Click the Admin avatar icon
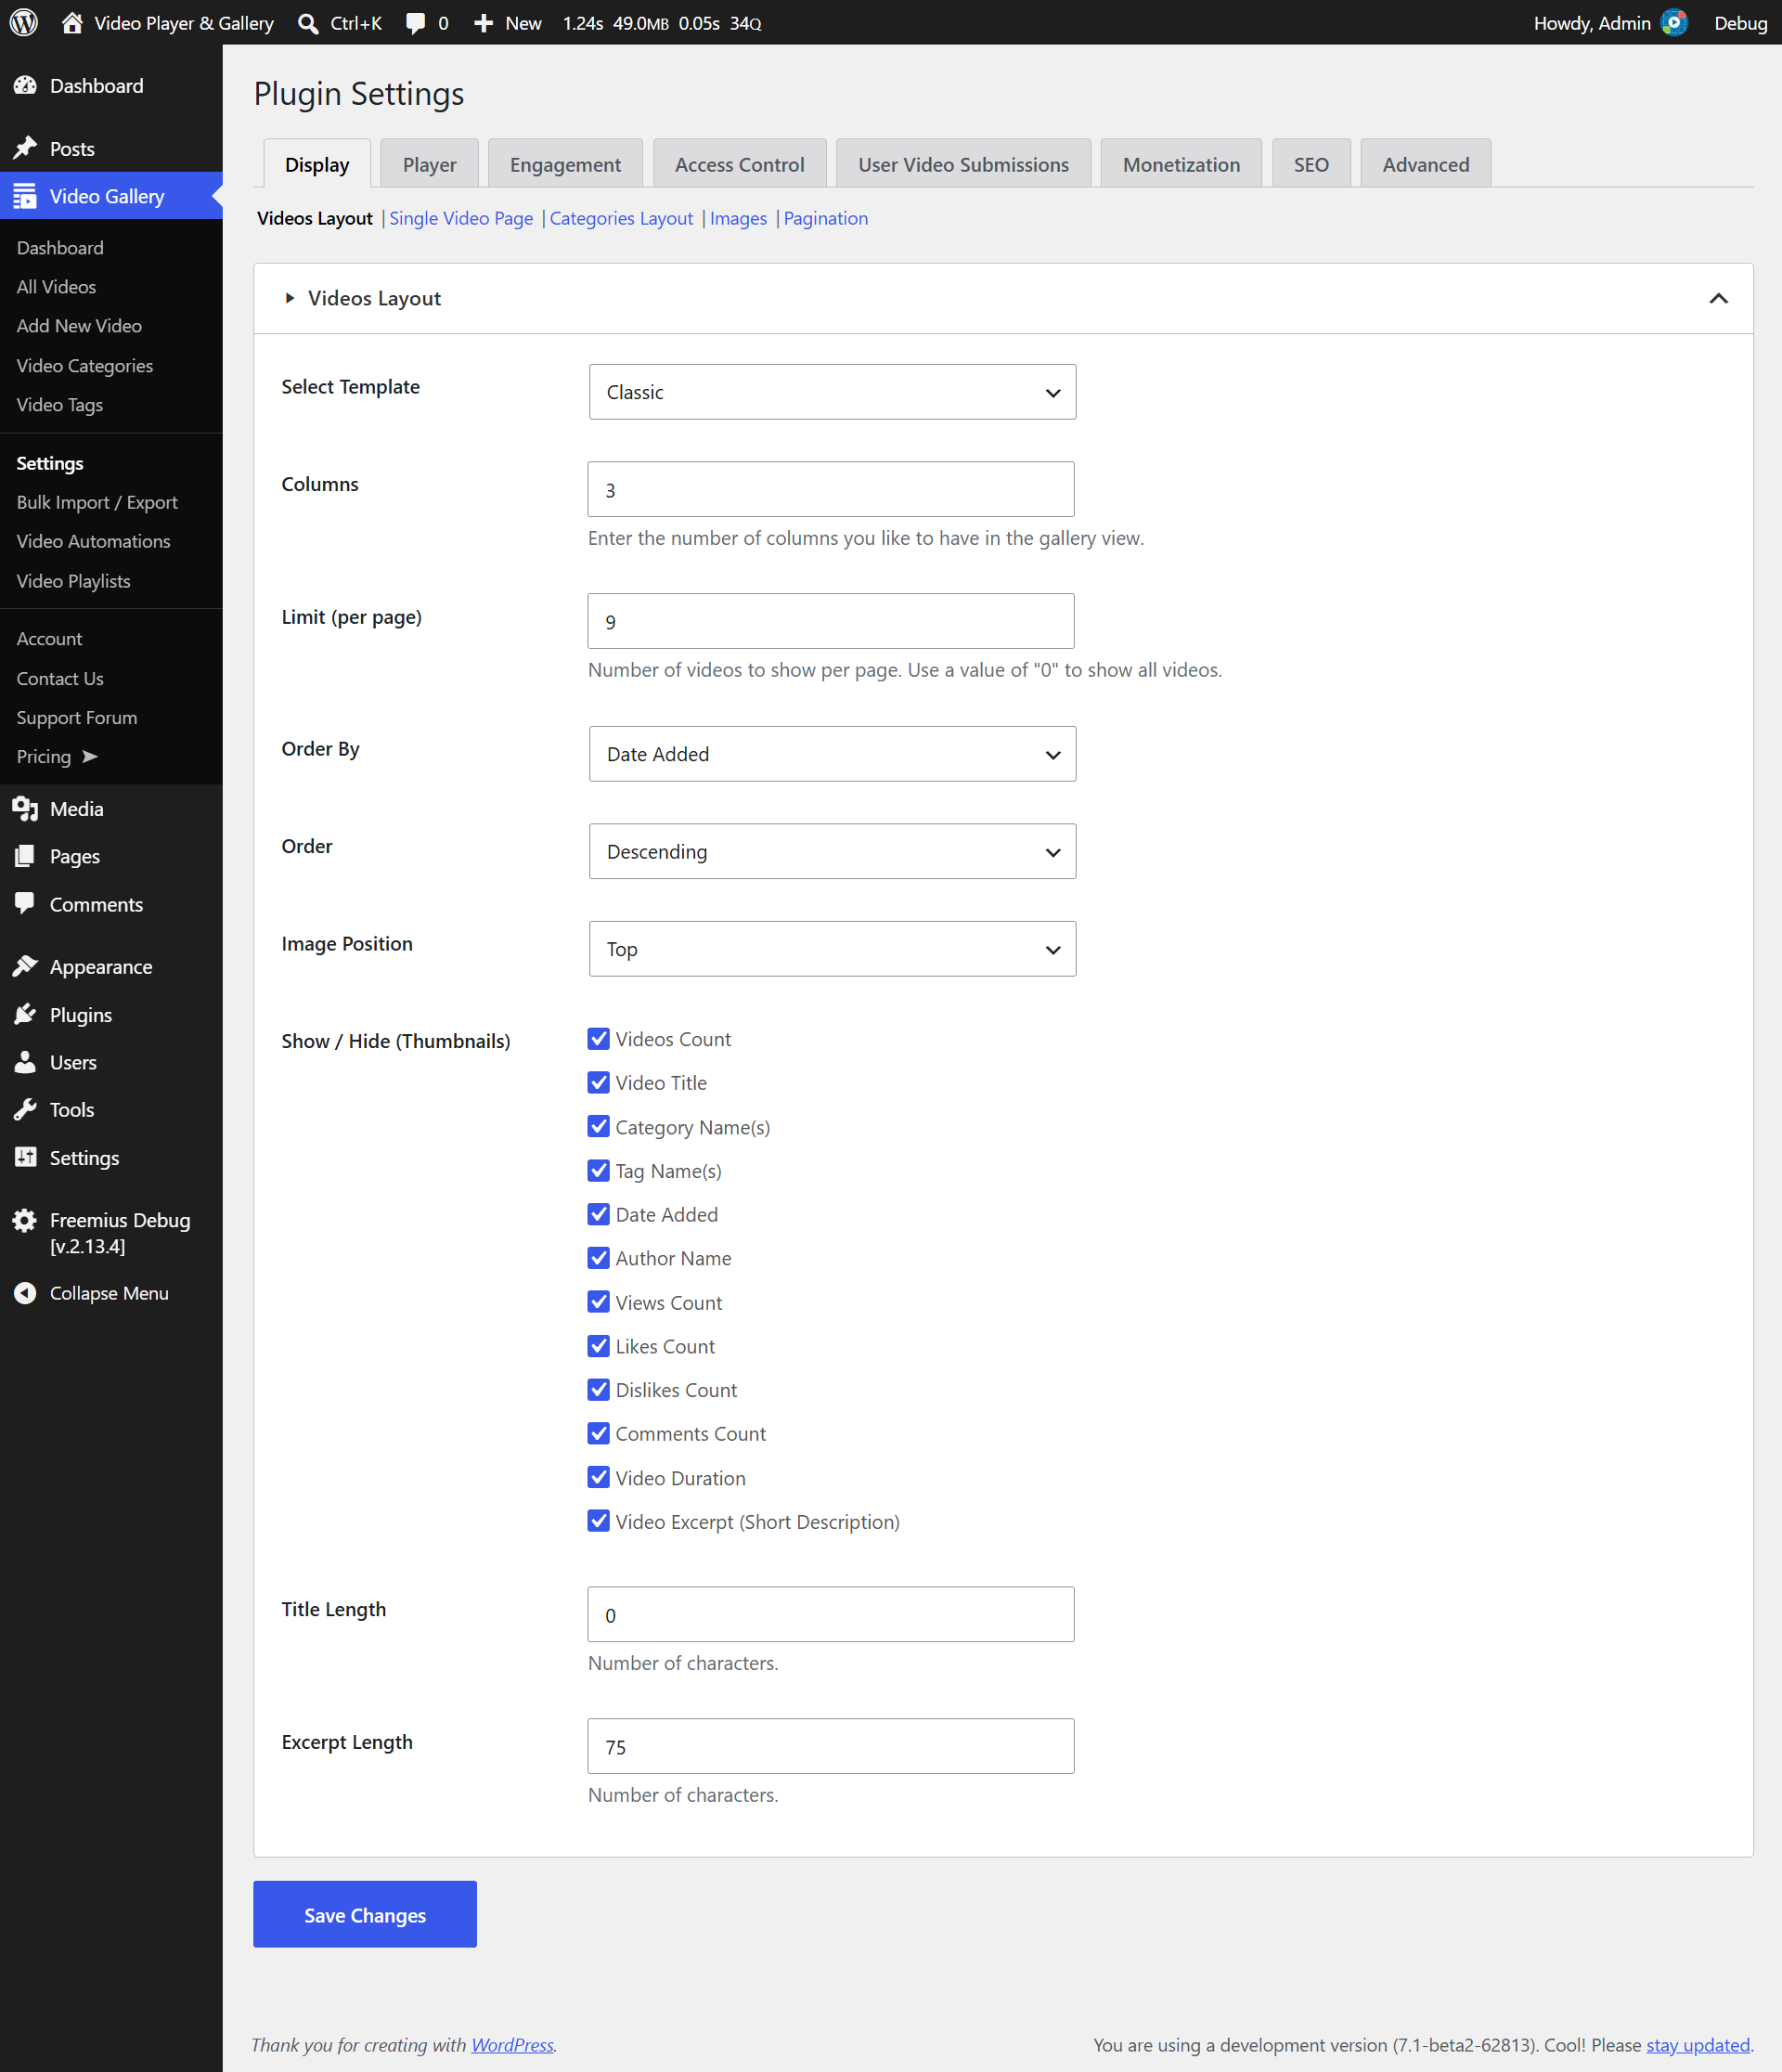This screenshot has width=1782, height=2072. tap(1674, 22)
